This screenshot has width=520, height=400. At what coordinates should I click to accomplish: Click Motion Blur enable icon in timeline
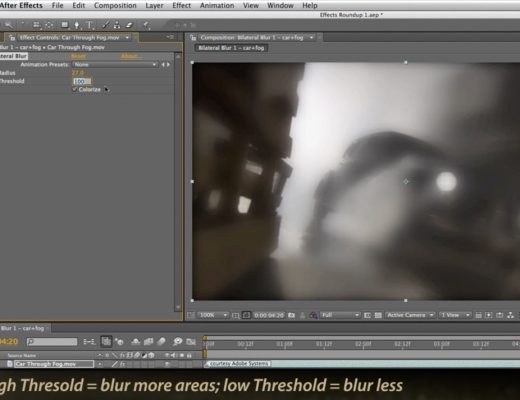click(x=161, y=342)
